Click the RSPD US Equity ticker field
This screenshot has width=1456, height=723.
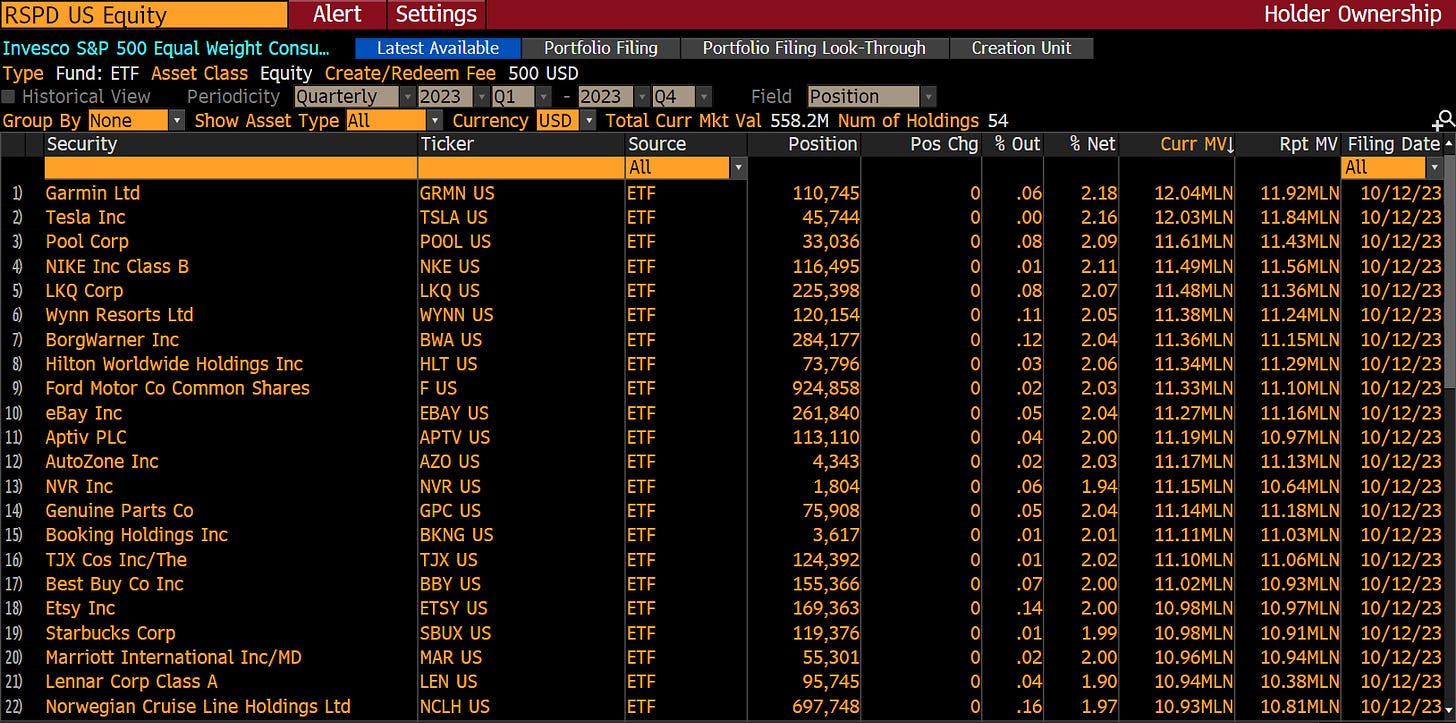click(144, 14)
